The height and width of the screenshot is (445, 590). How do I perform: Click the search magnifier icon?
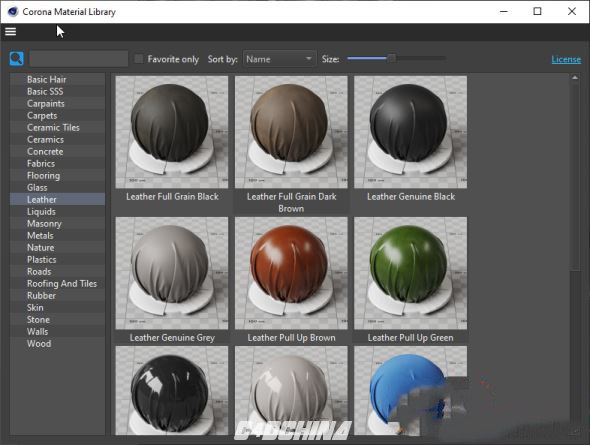click(x=17, y=59)
